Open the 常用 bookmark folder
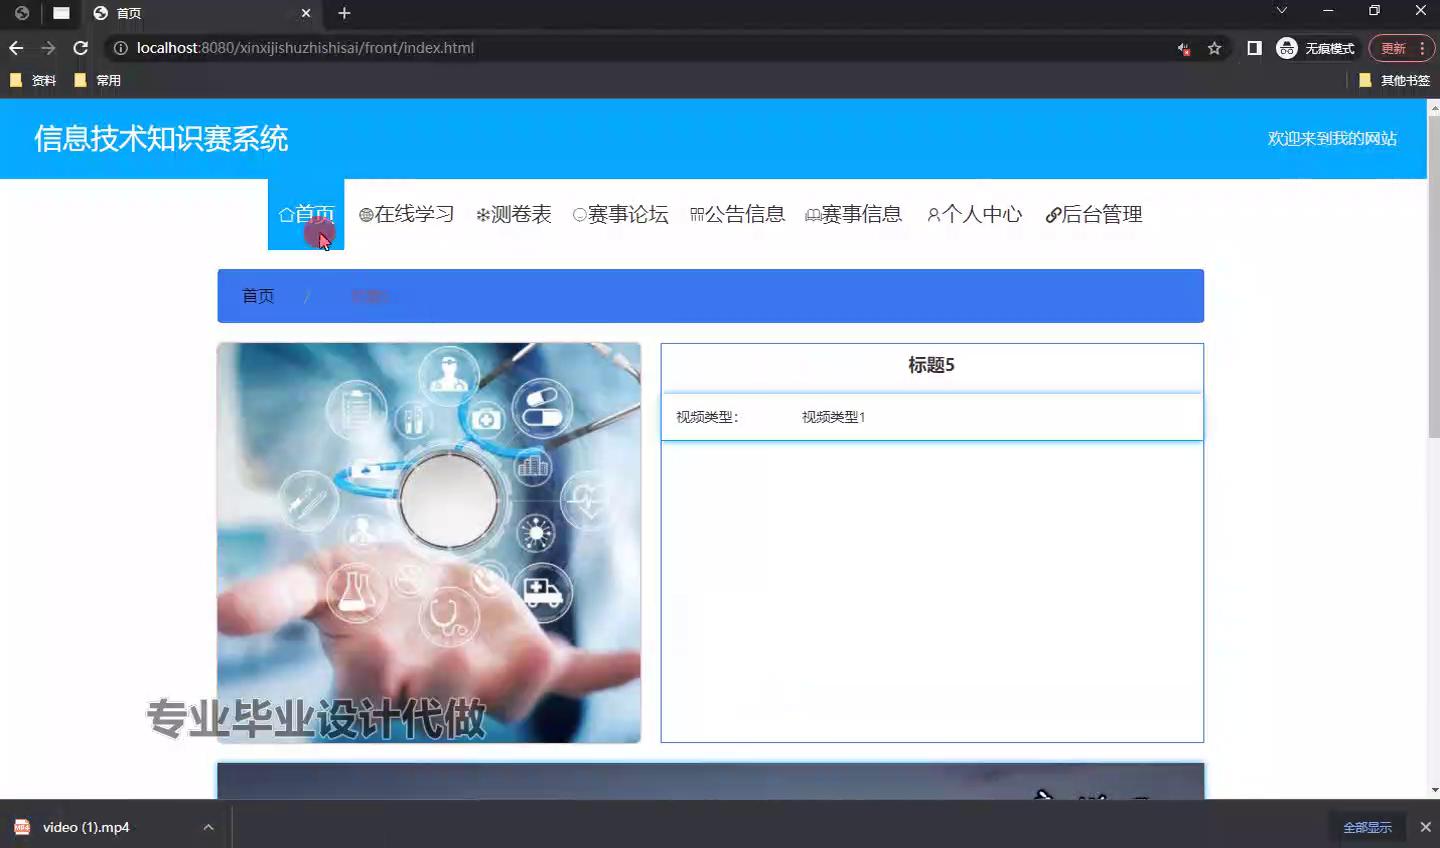This screenshot has height=848, width=1440. 98,80
